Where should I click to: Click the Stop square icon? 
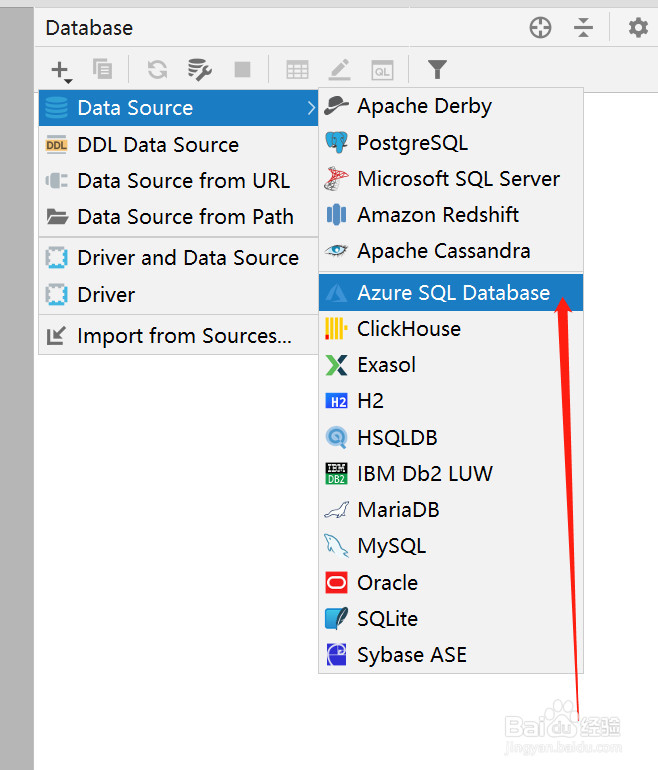pyautogui.click(x=243, y=69)
